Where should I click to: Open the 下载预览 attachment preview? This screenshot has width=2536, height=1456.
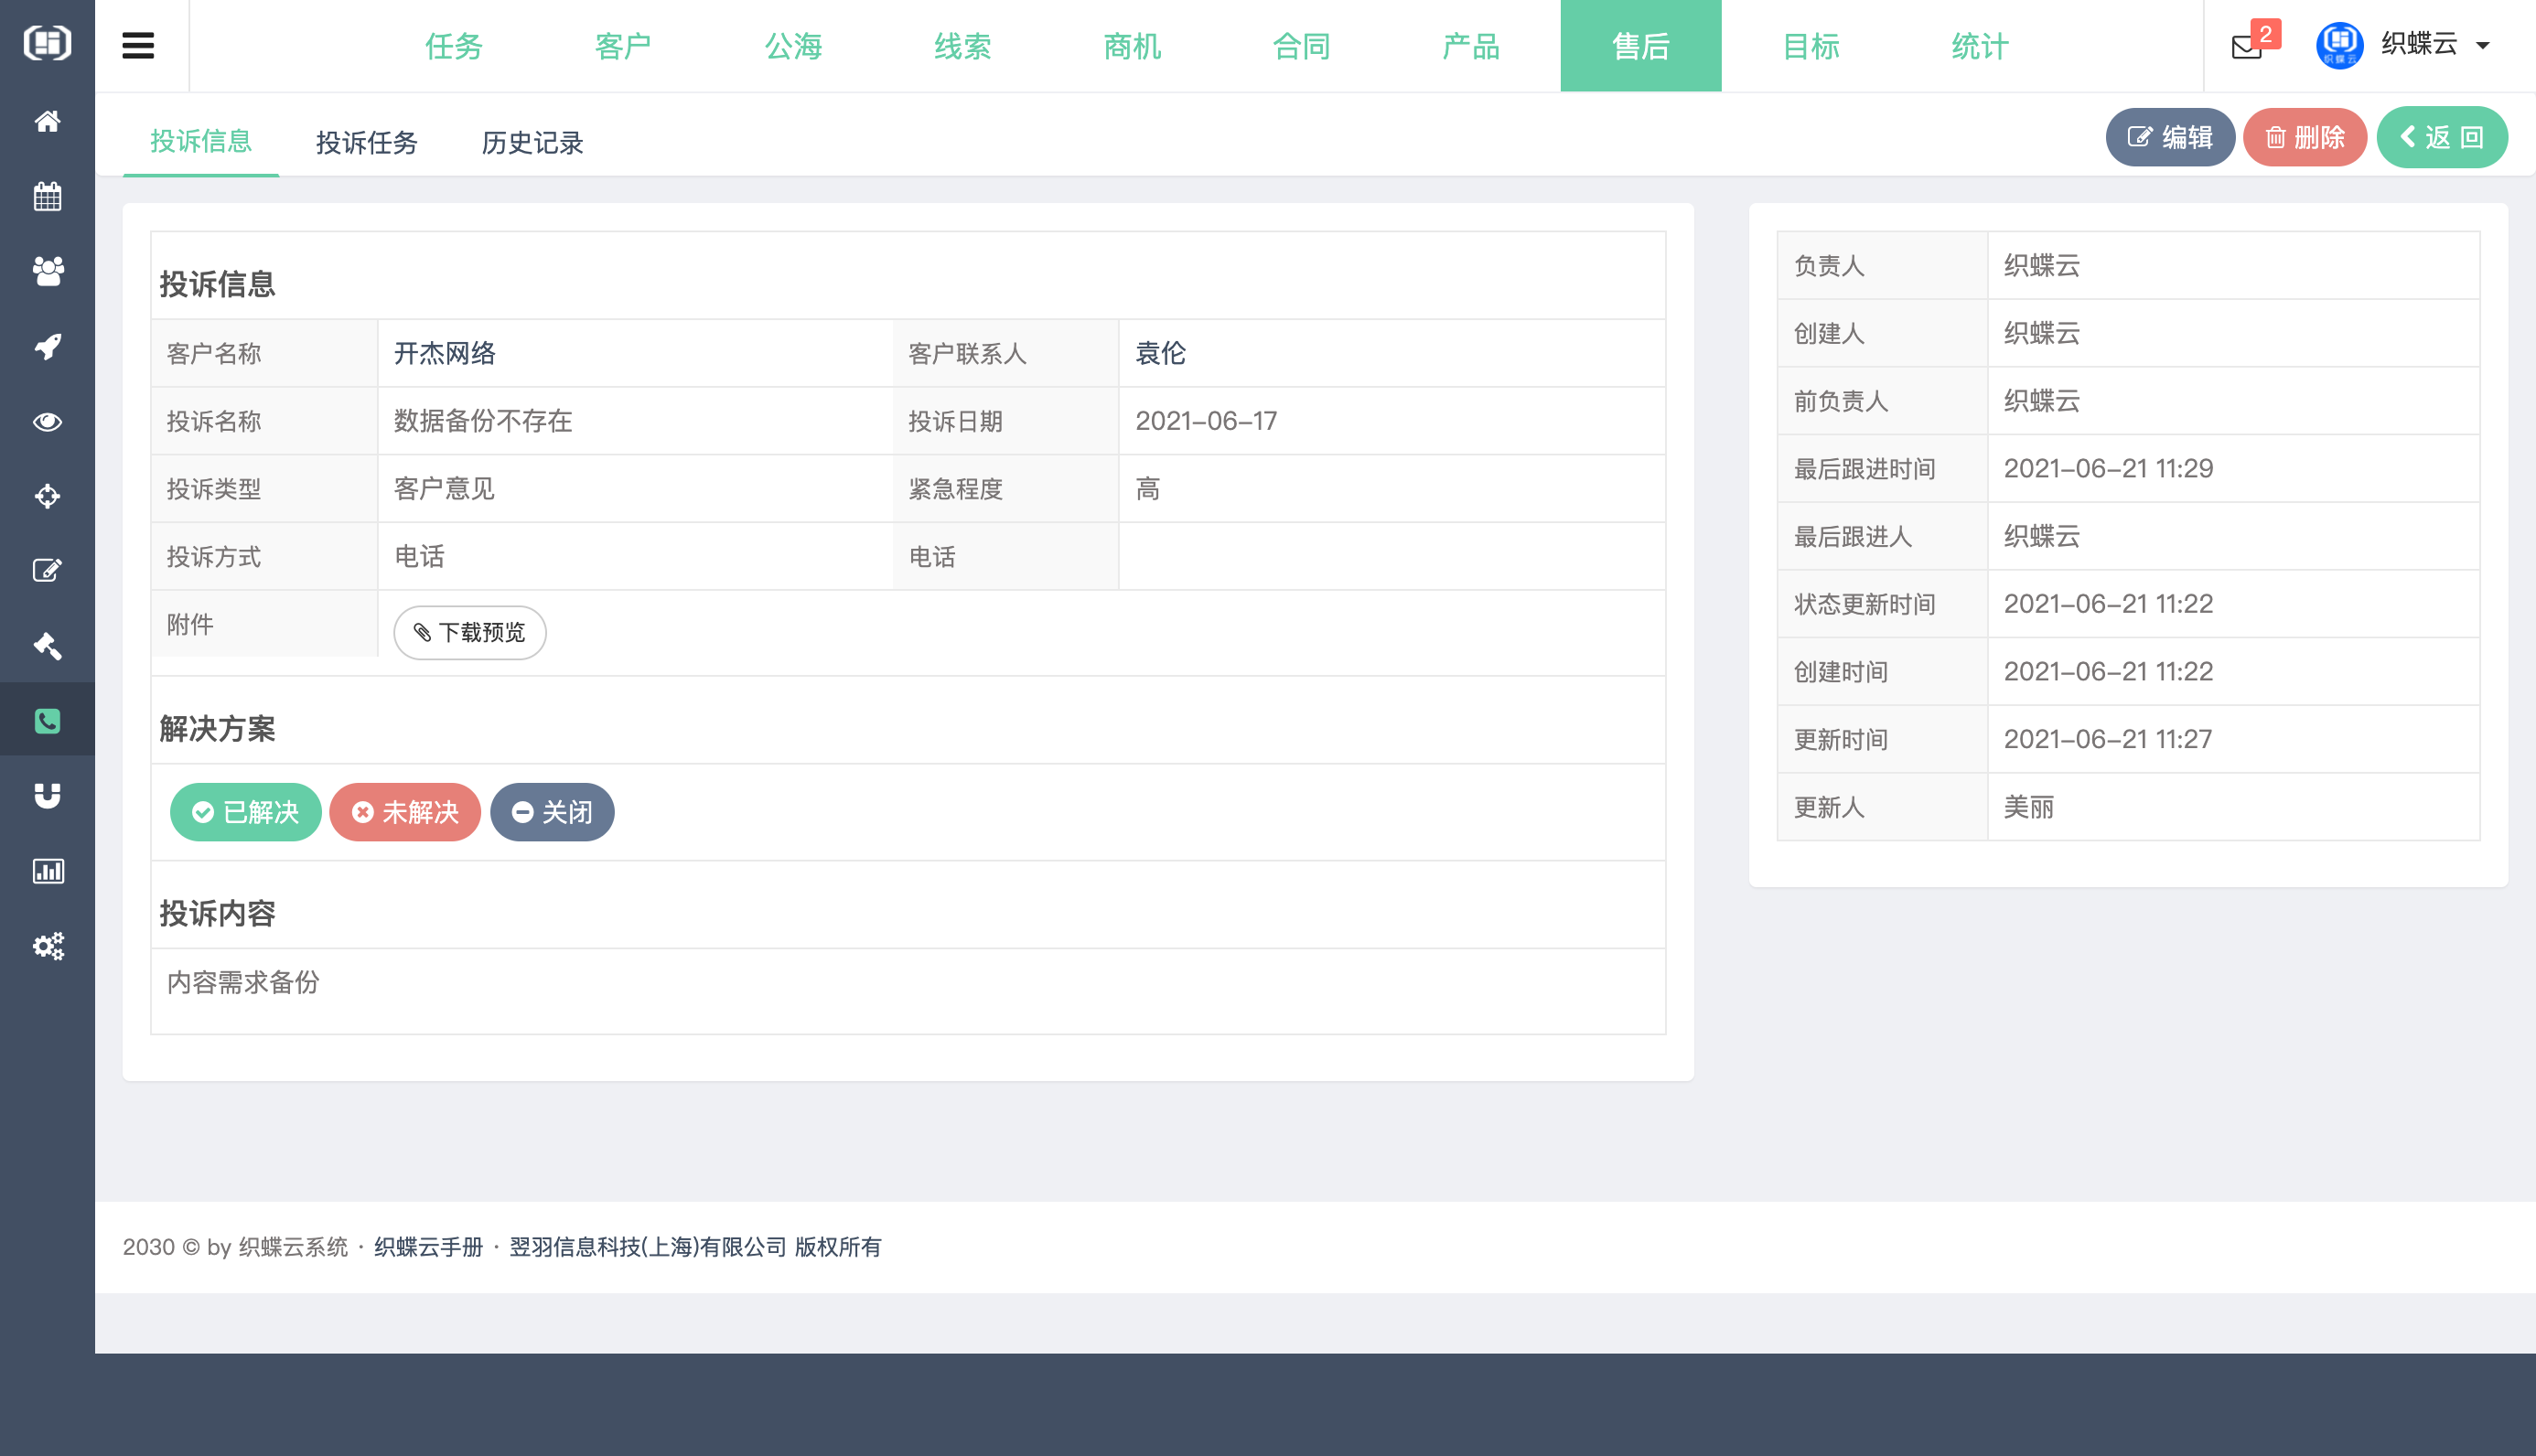pyautogui.click(x=468, y=632)
